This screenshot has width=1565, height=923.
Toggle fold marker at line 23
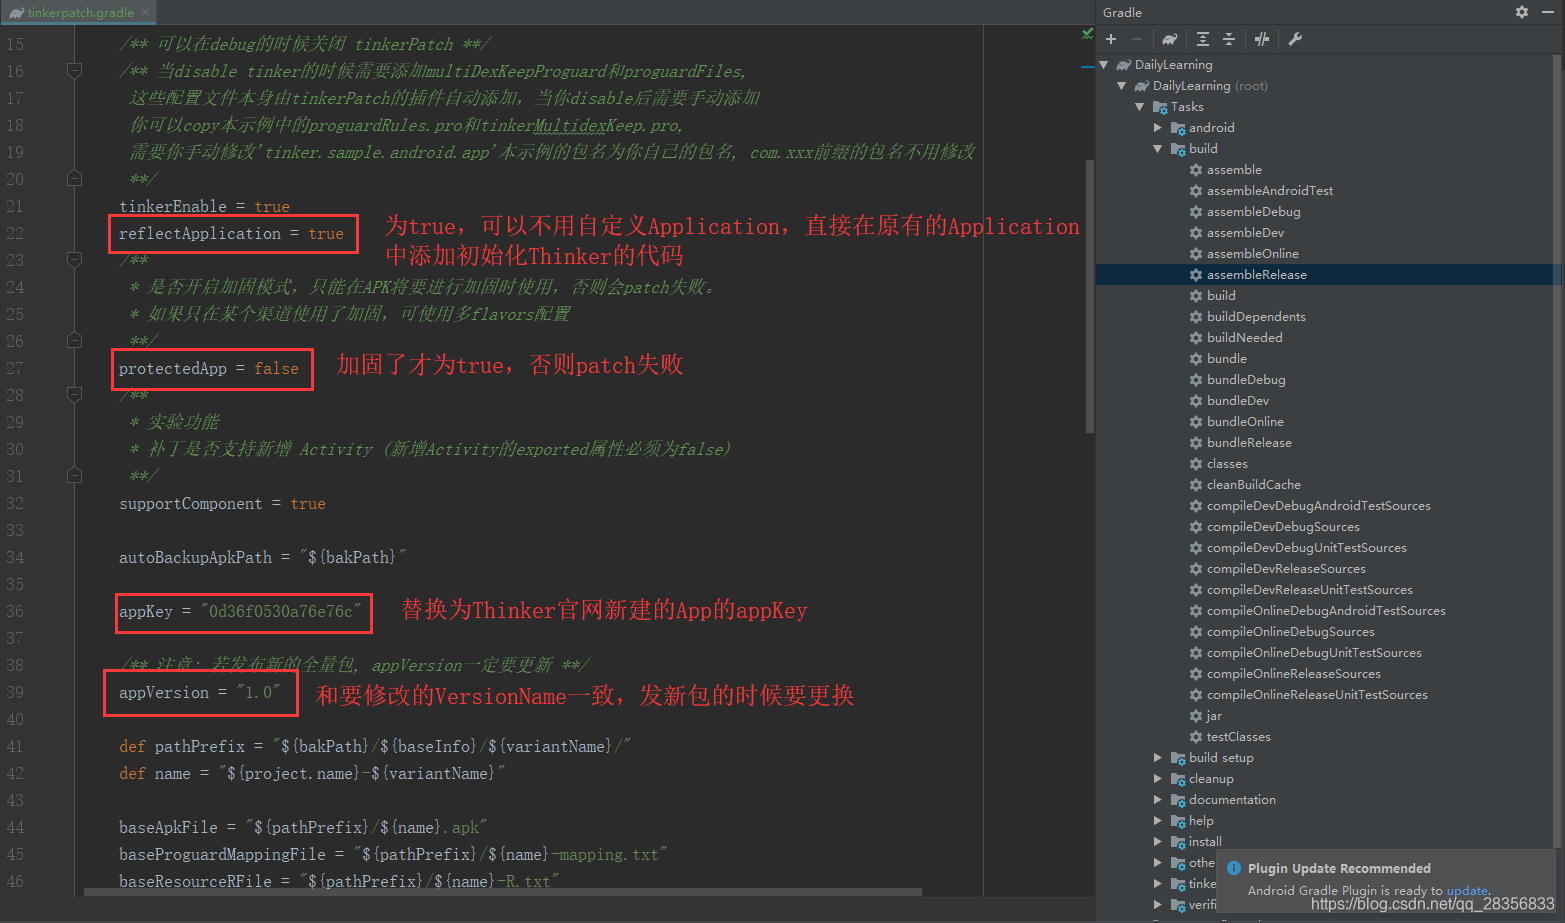[x=74, y=259]
